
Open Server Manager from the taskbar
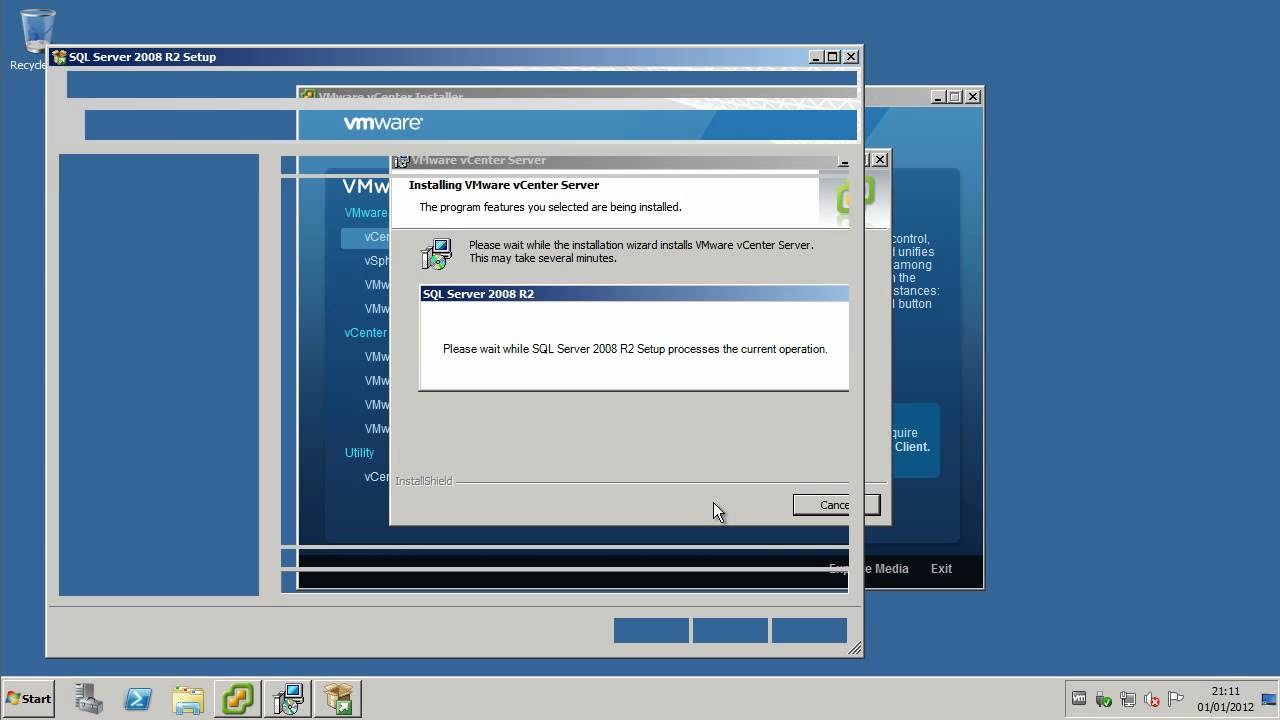[x=89, y=699]
